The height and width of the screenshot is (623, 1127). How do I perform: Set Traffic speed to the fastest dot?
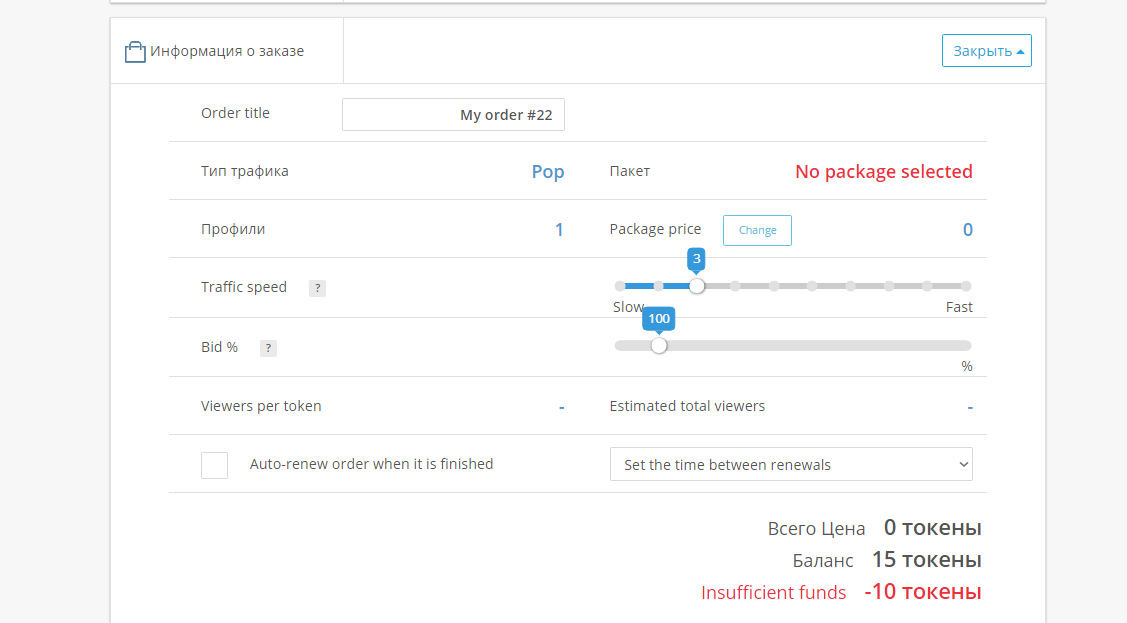coord(966,286)
